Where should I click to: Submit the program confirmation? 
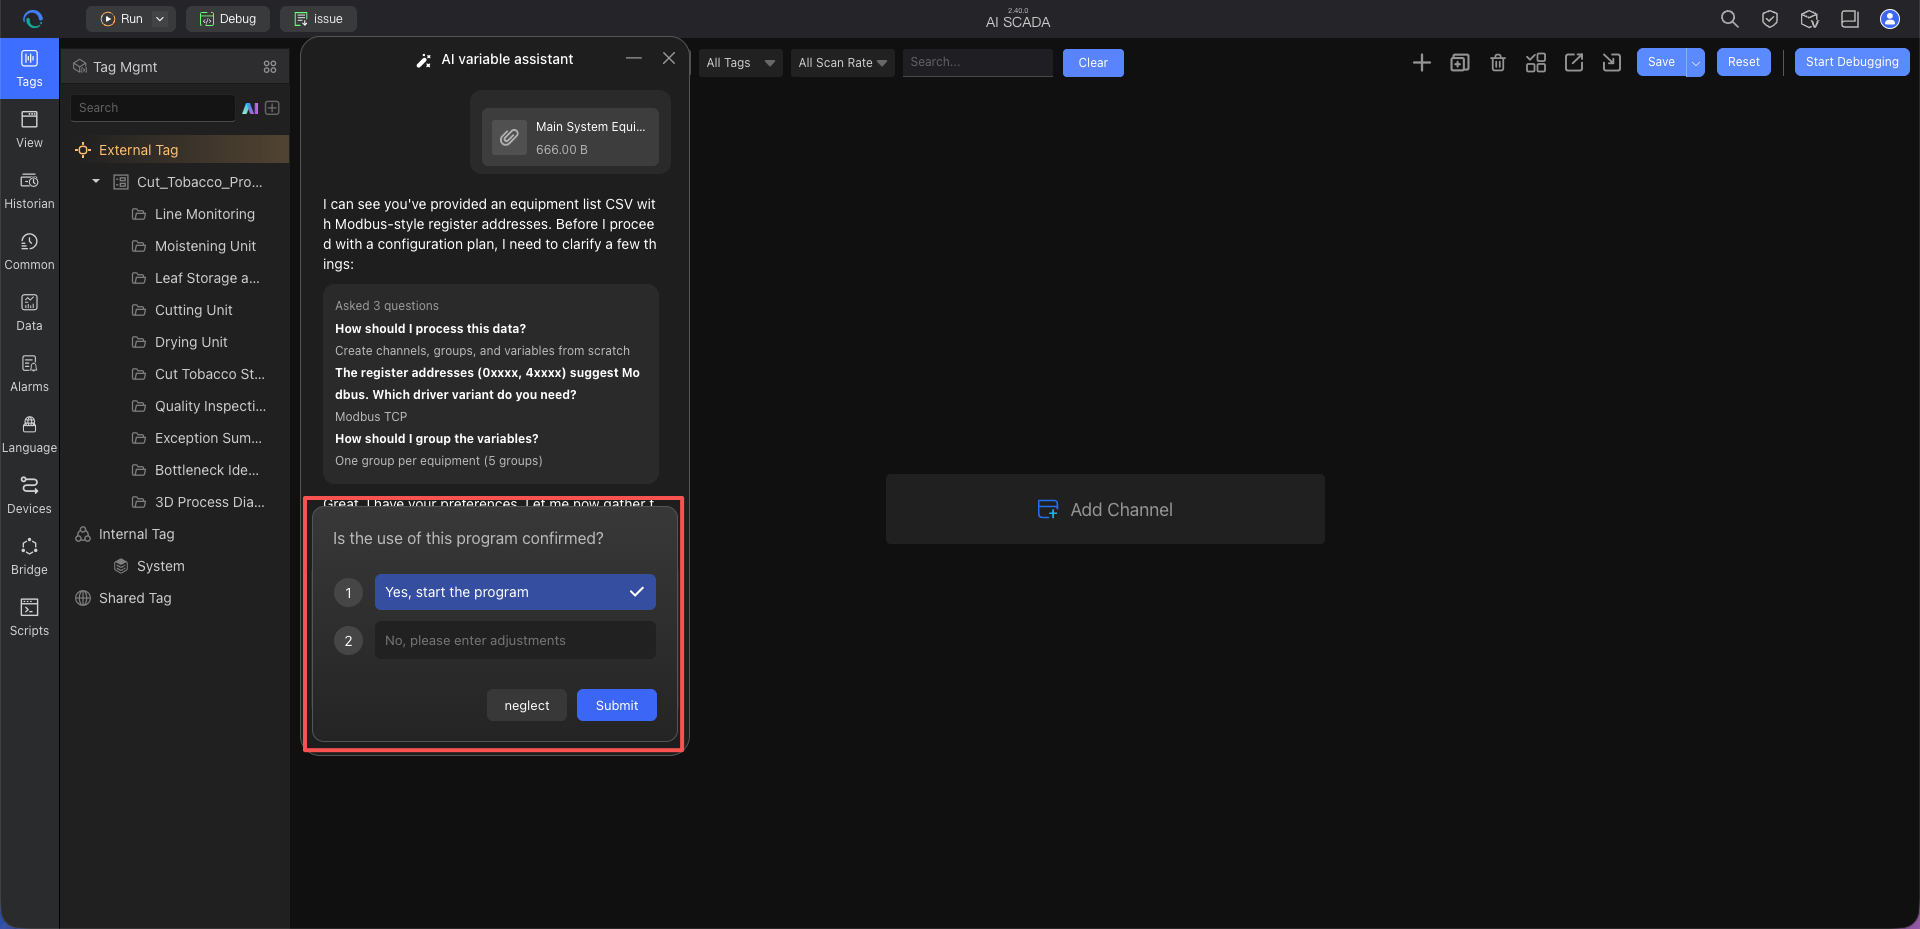pyautogui.click(x=617, y=705)
